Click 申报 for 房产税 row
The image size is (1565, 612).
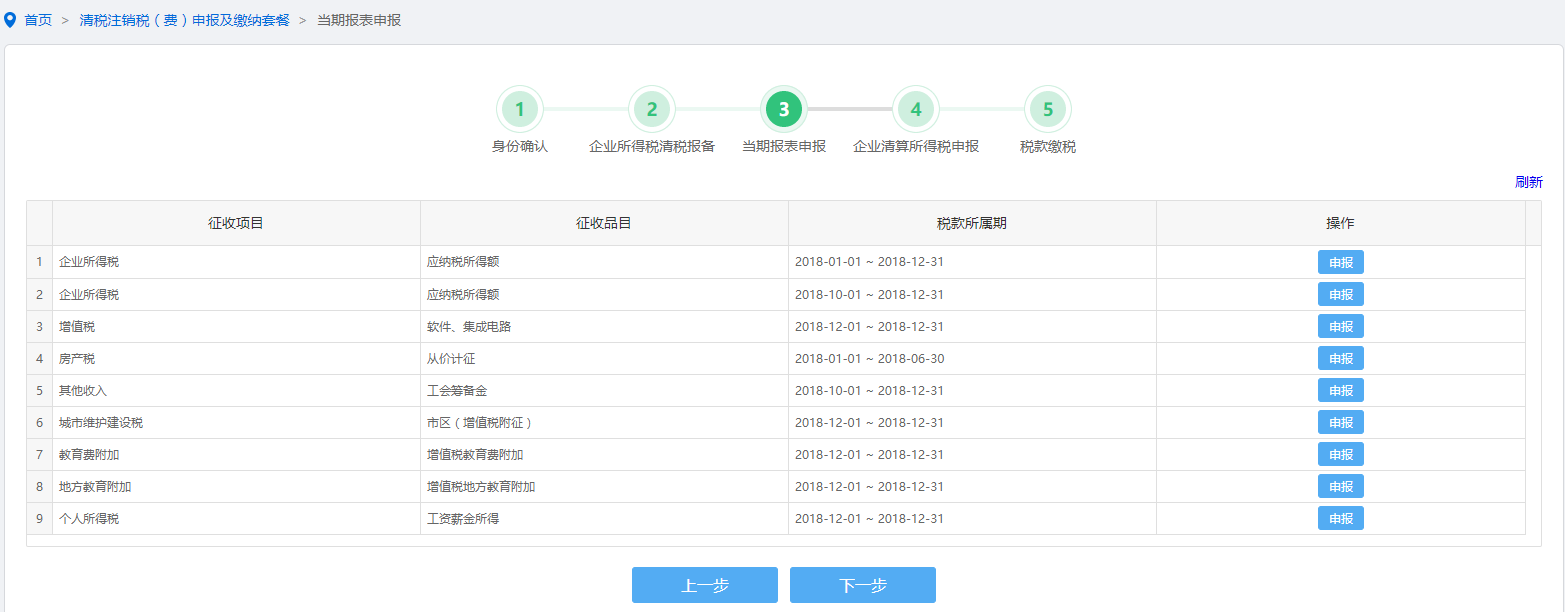tap(1340, 358)
